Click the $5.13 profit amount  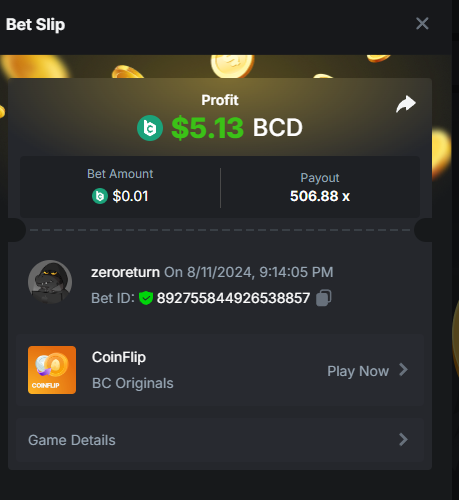click(x=207, y=128)
